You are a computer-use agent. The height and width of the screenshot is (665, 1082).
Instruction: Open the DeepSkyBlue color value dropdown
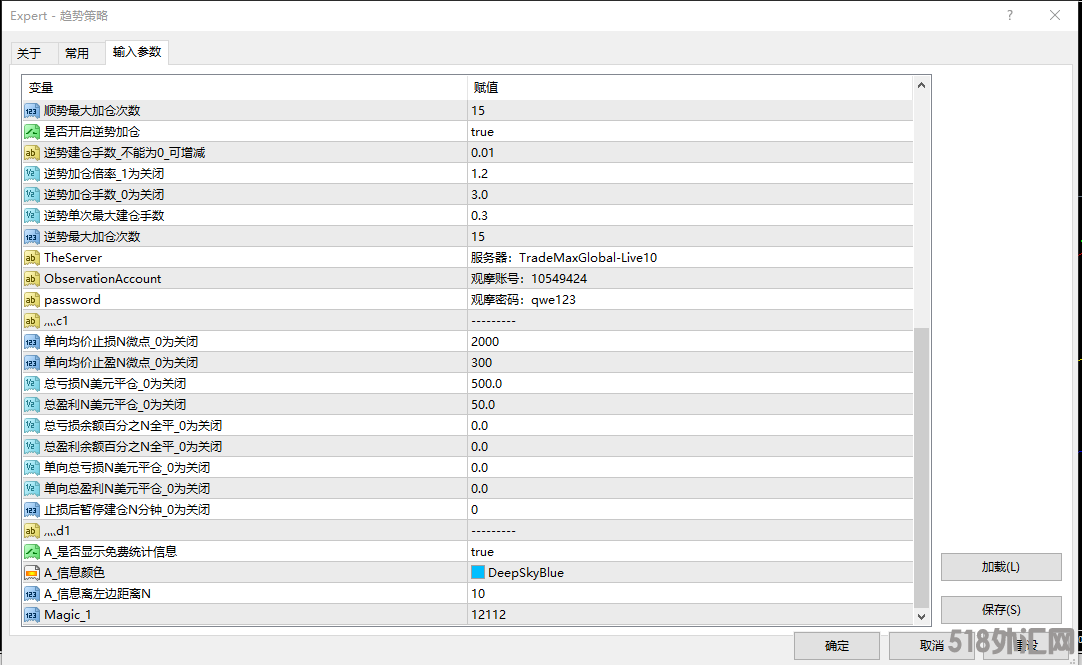click(690, 573)
